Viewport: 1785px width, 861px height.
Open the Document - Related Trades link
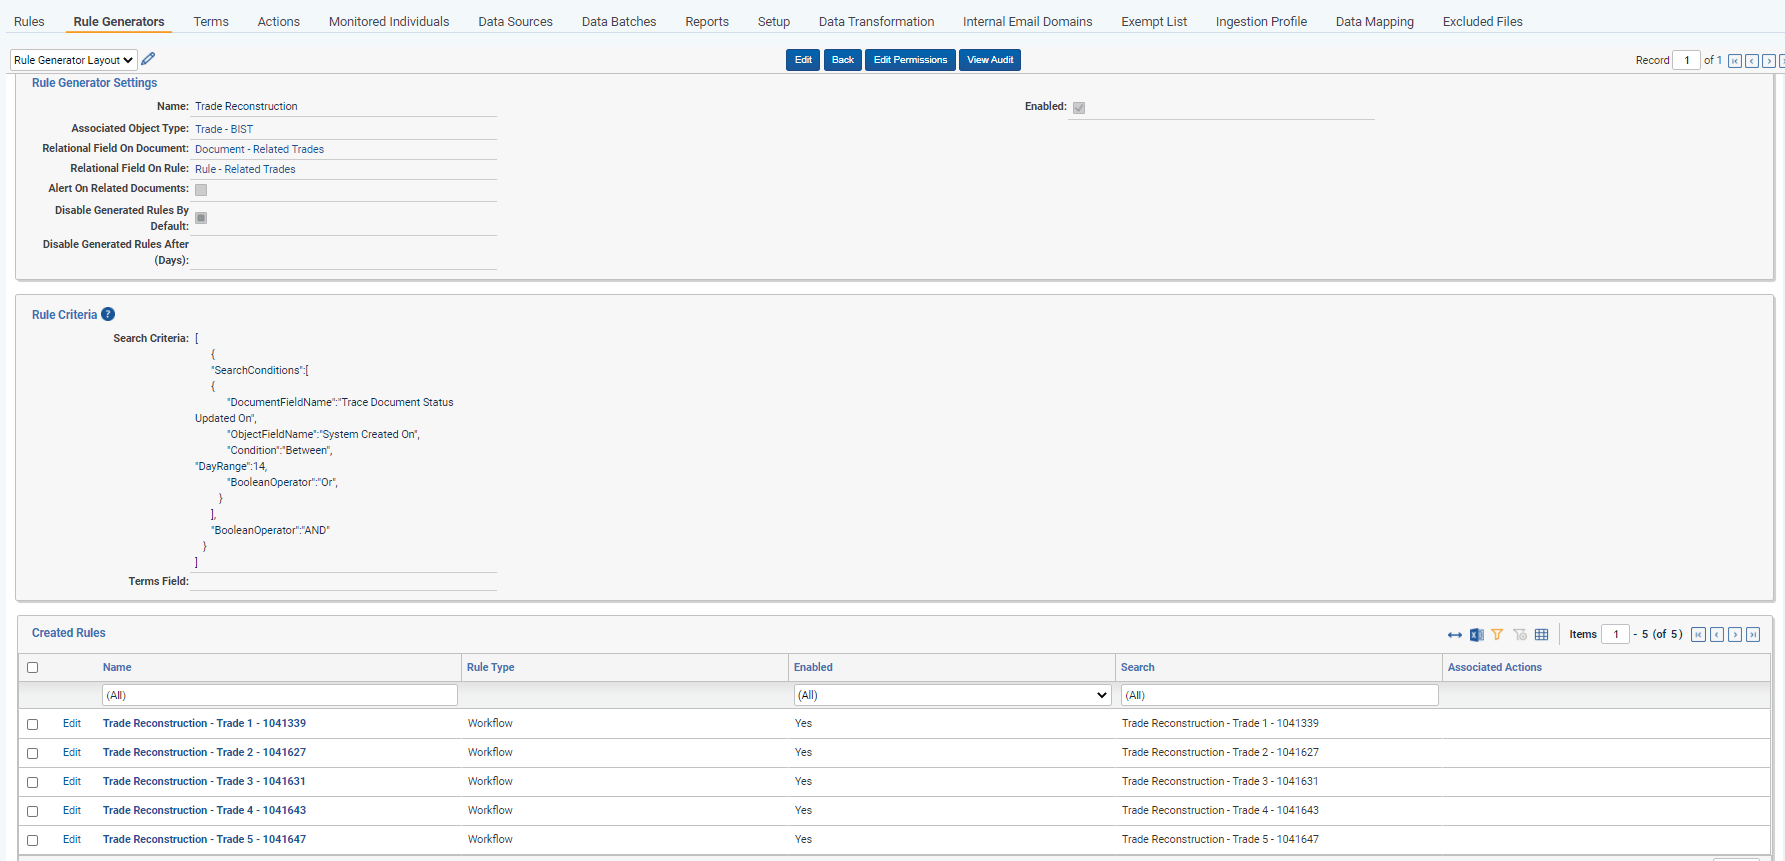click(259, 149)
